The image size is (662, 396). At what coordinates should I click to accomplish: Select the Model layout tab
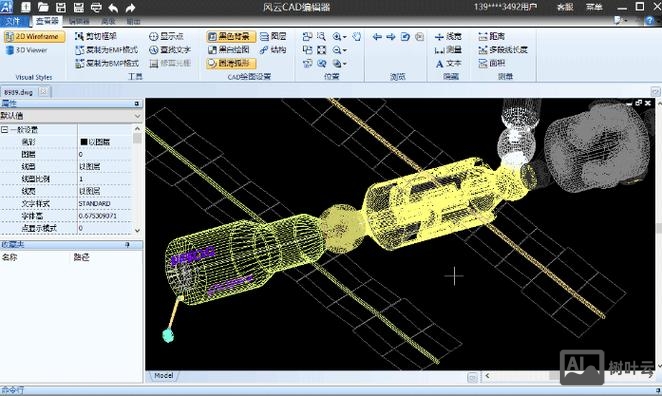coord(163,375)
